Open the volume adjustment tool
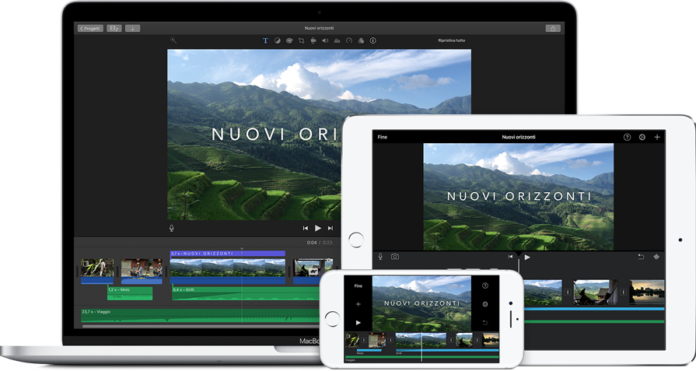Screen dimensions: 696x371 pyautogui.click(x=325, y=40)
